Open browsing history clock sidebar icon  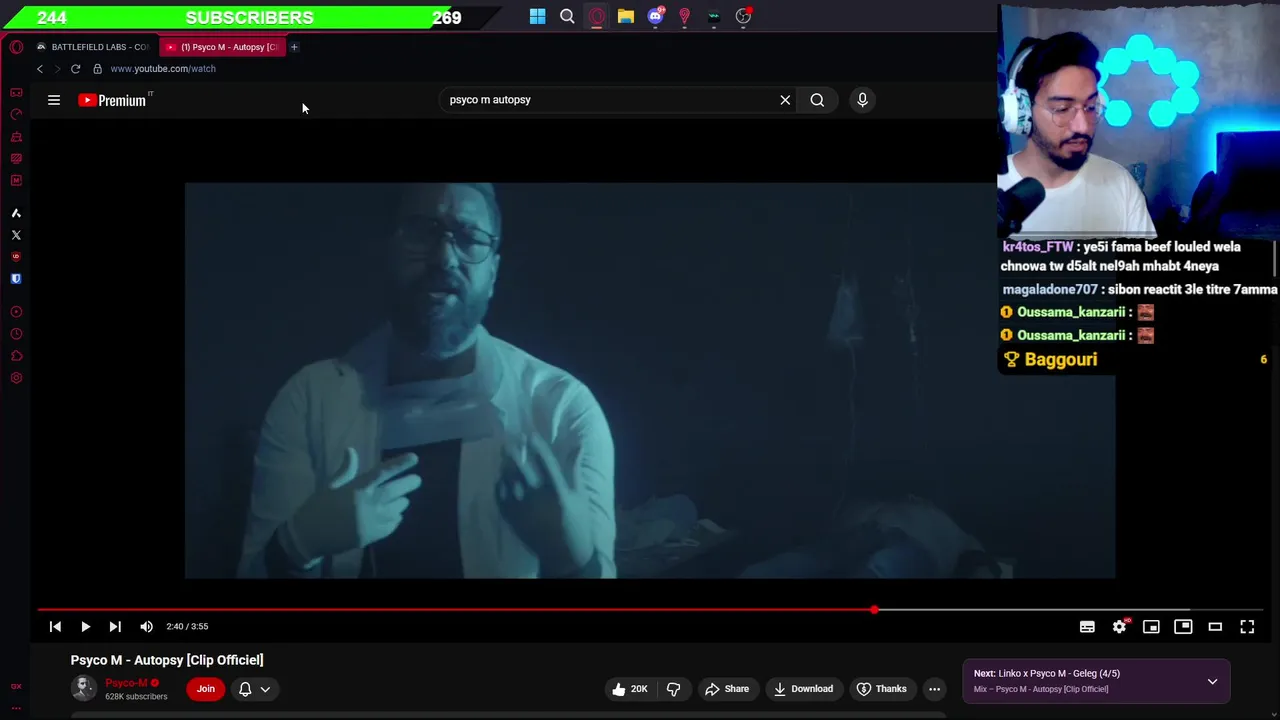[16, 334]
